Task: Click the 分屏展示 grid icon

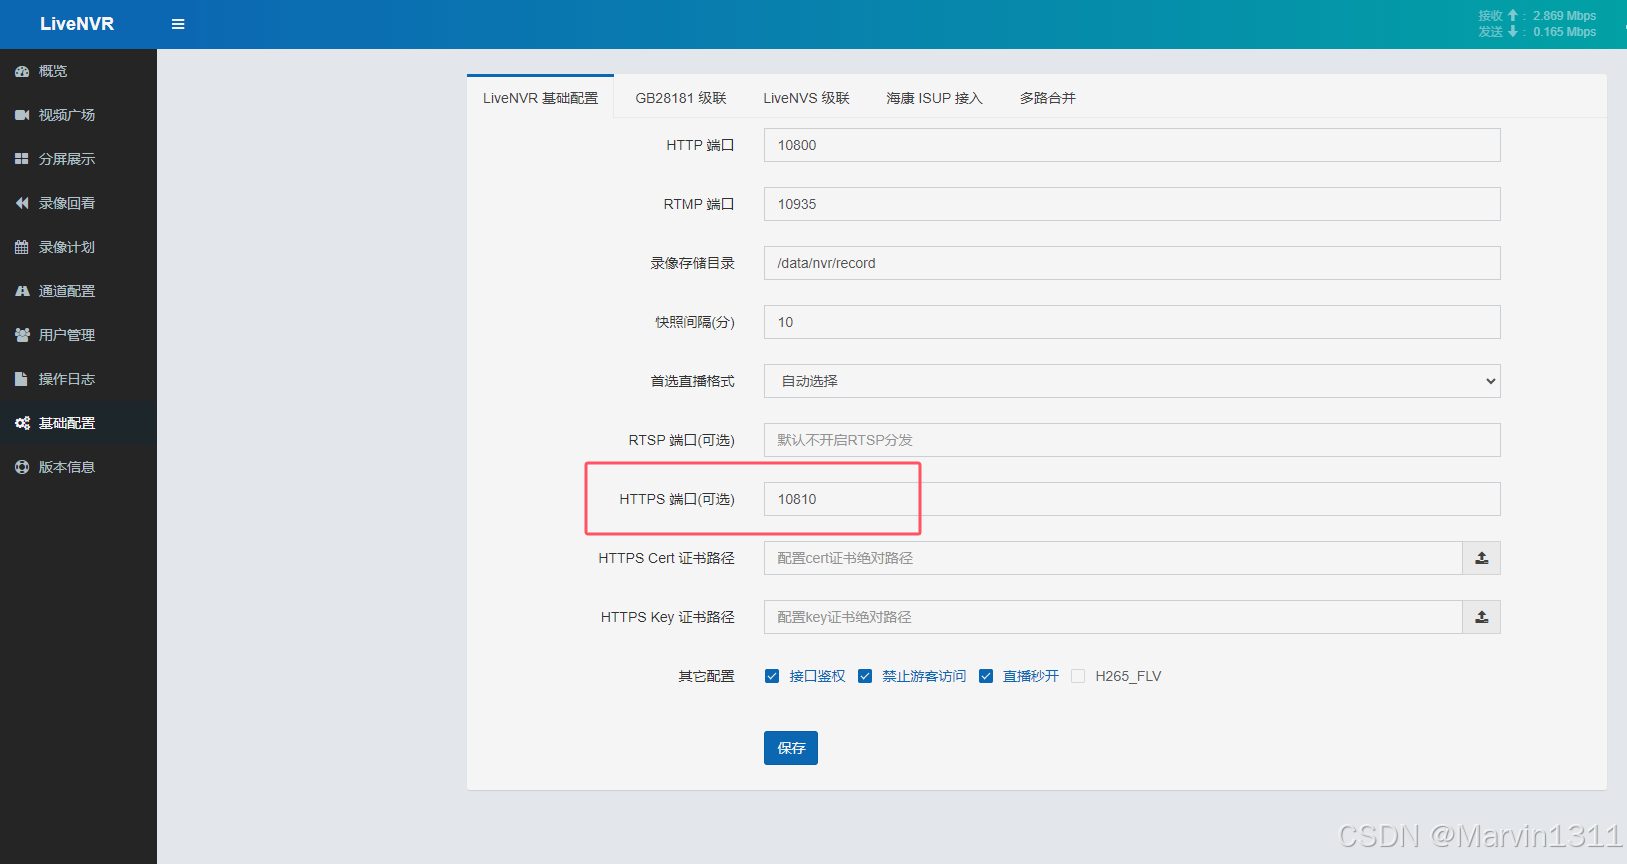Action: coord(22,159)
